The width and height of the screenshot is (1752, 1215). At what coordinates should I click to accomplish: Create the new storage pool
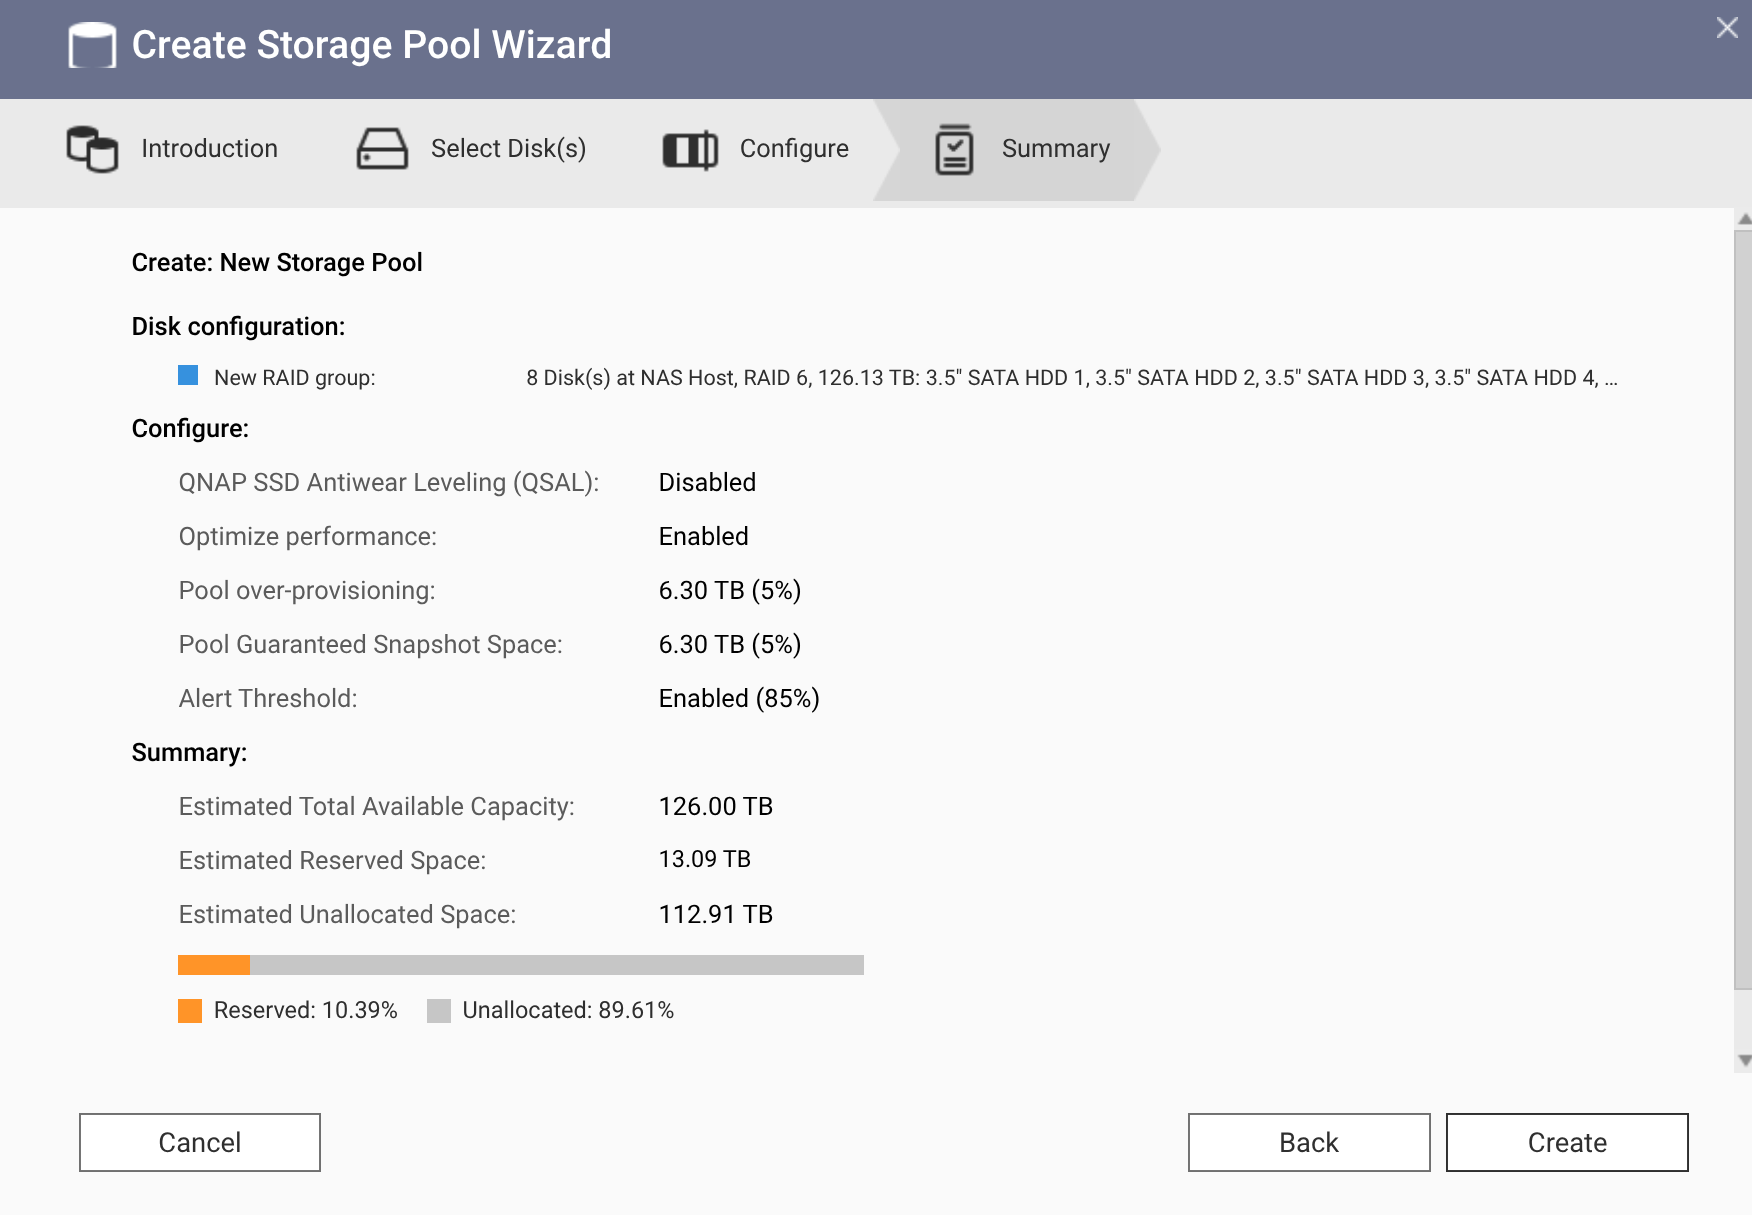1567,1142
